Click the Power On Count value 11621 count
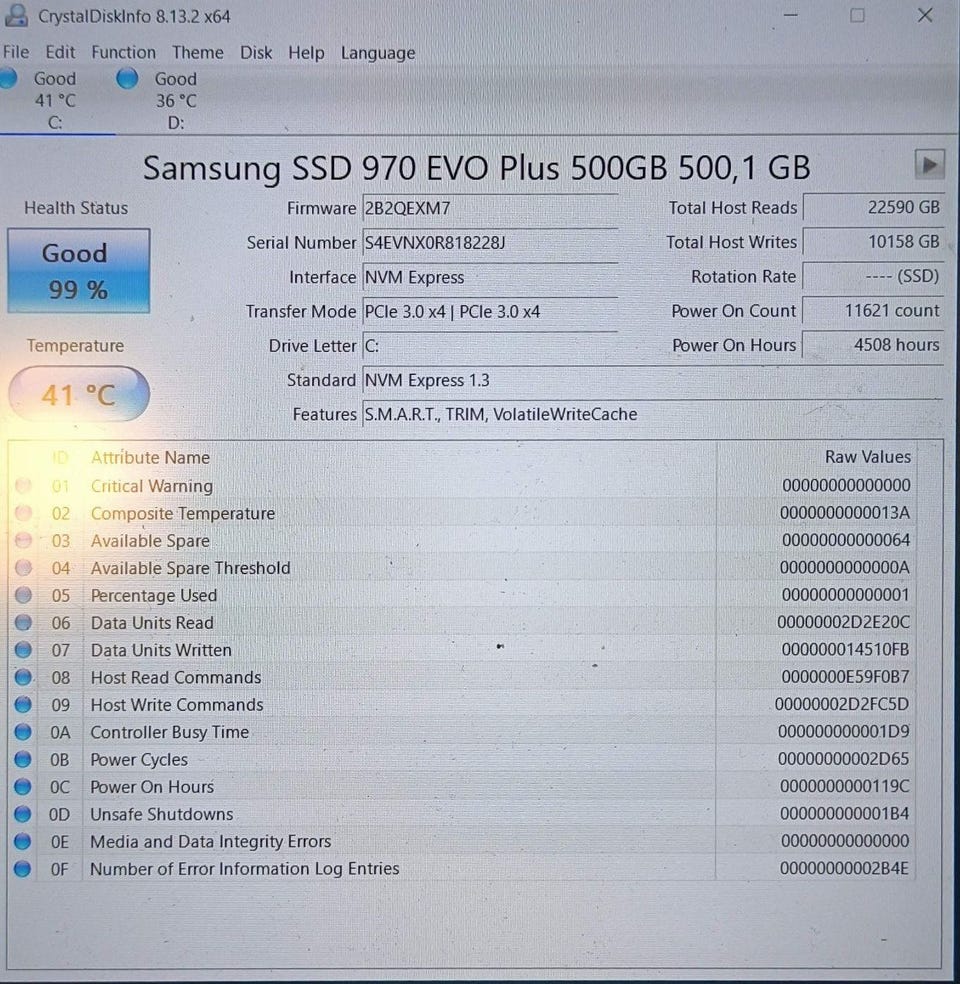Screen dimensions: 960x984 coord(873,311)
